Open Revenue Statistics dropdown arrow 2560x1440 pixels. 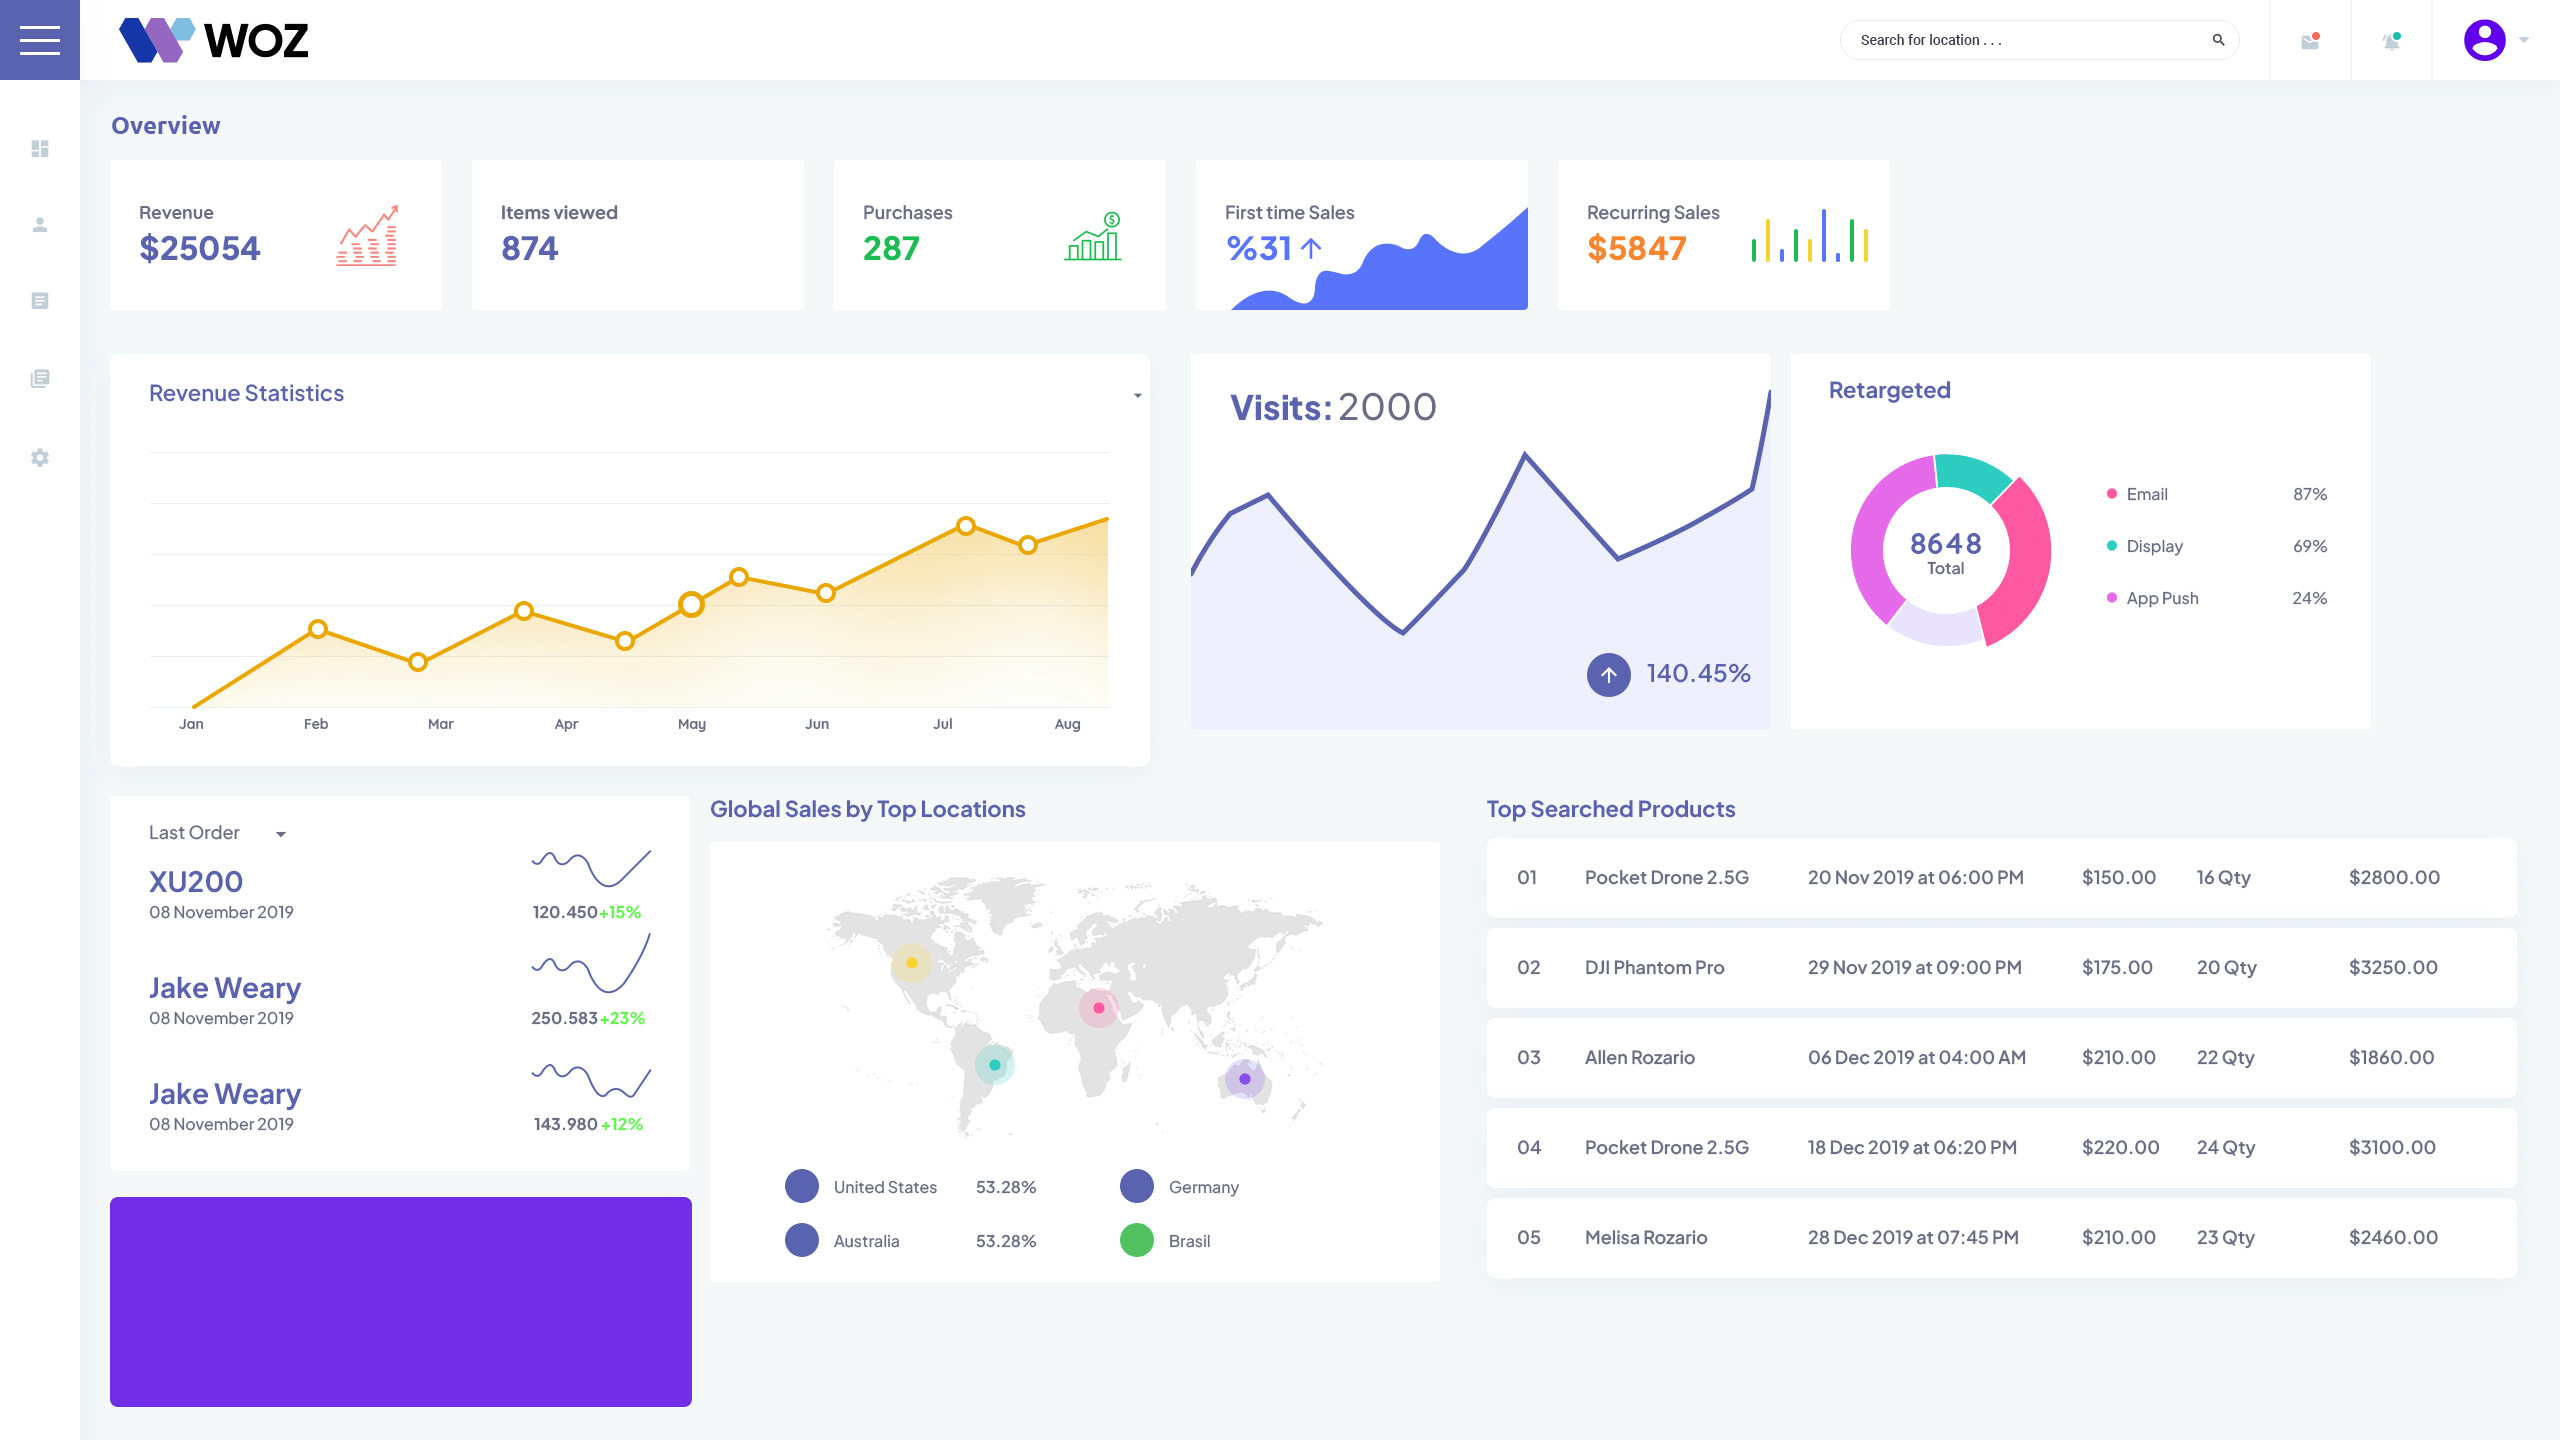[x=1137, y=396]
